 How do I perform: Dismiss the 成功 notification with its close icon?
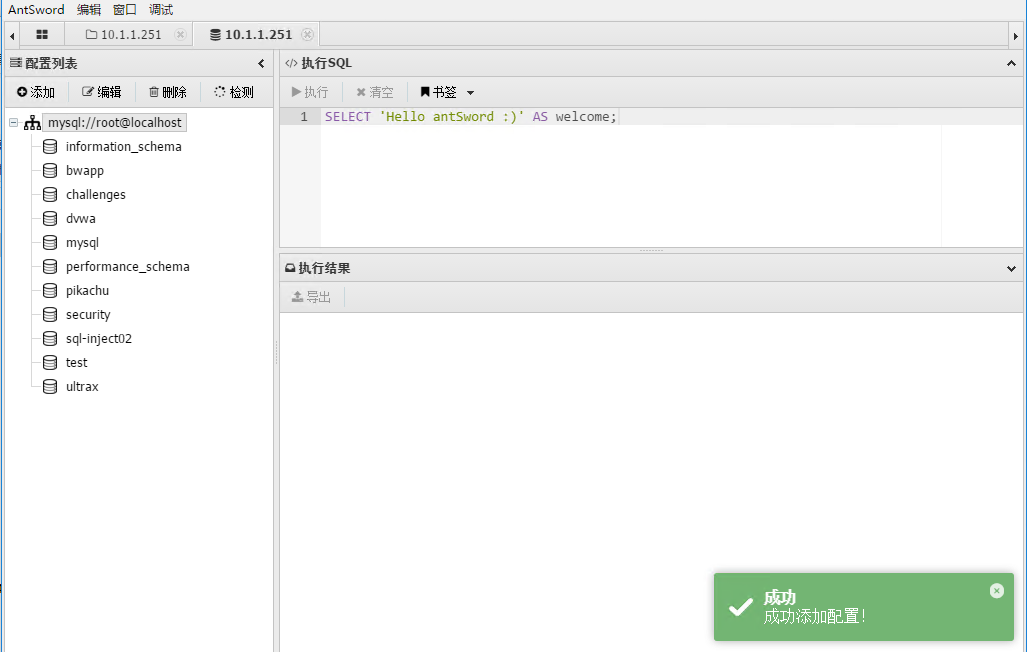tap(997, 591)
